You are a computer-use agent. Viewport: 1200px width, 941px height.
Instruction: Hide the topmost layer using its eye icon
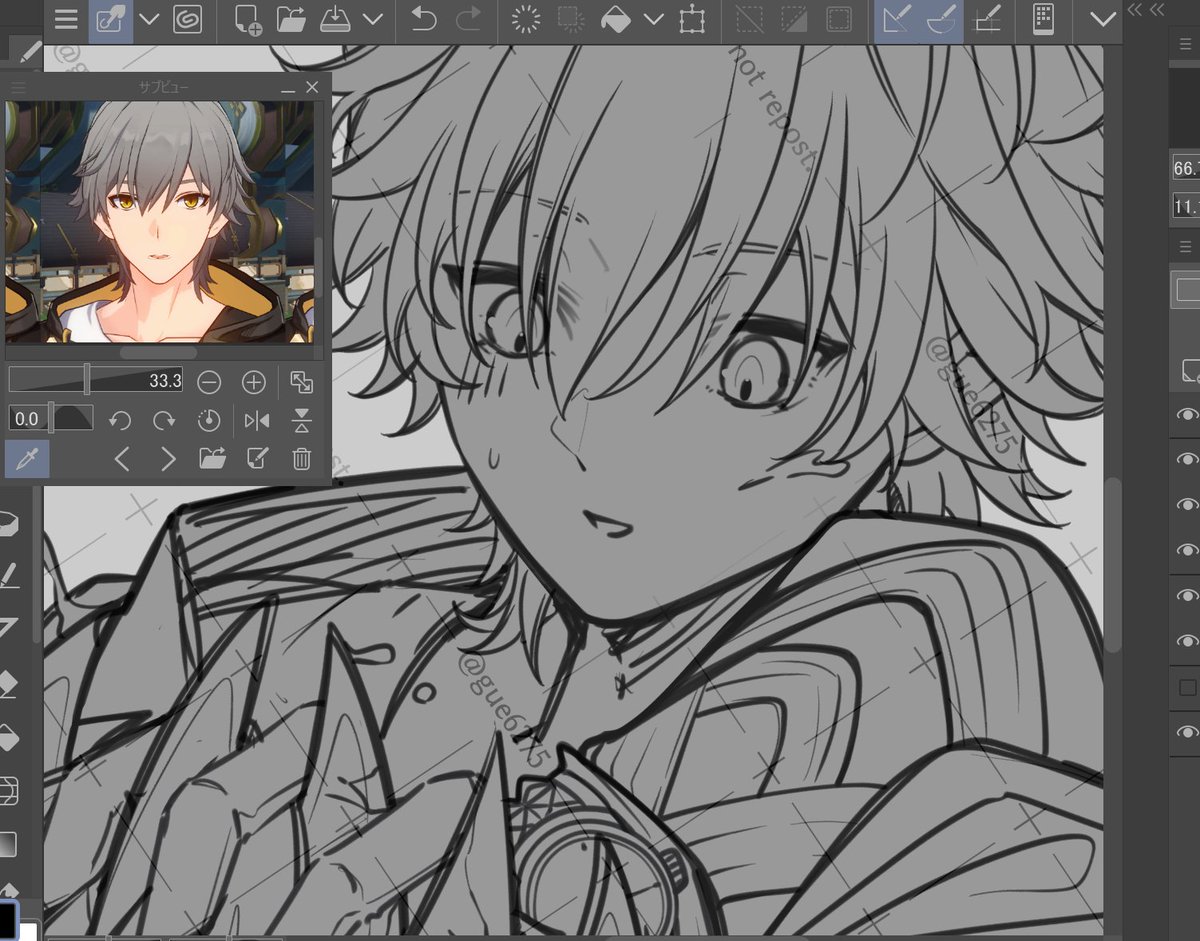point(1187,415)
